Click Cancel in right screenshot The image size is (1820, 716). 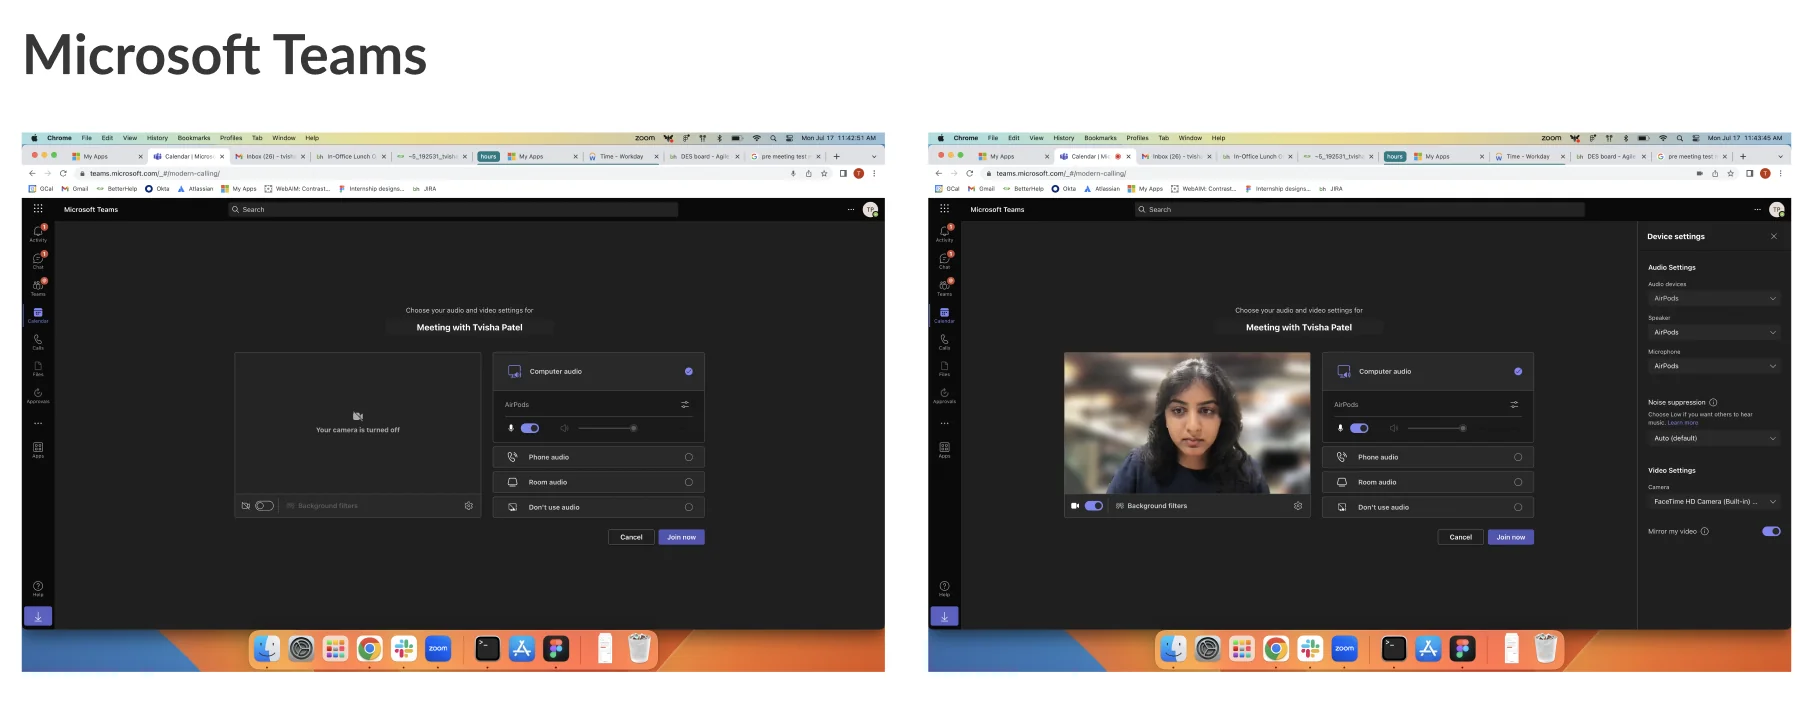1461,537
